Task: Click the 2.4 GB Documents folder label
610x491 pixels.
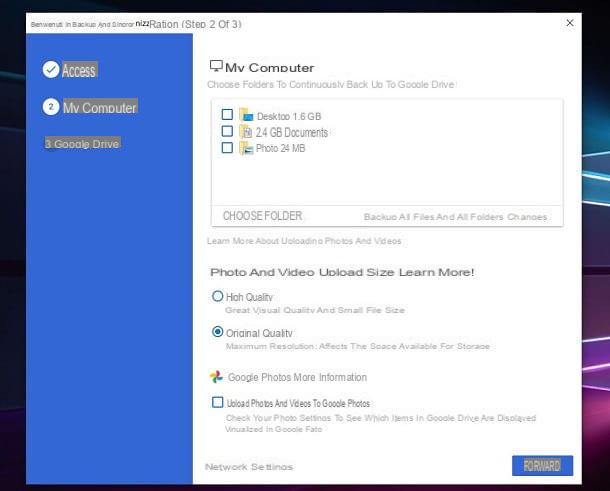Action: [292, 132]
